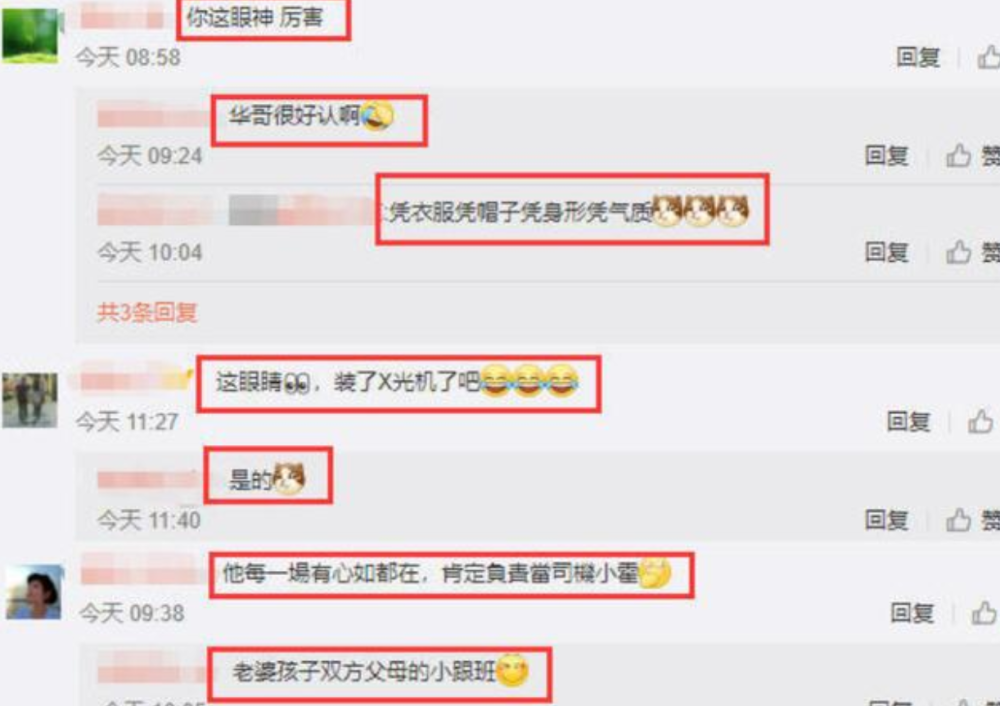Viewport: 1000px width, 706px height.
Task: Like the 09:38 comment thumbs-up icon
Action: [x=983, y=613]
